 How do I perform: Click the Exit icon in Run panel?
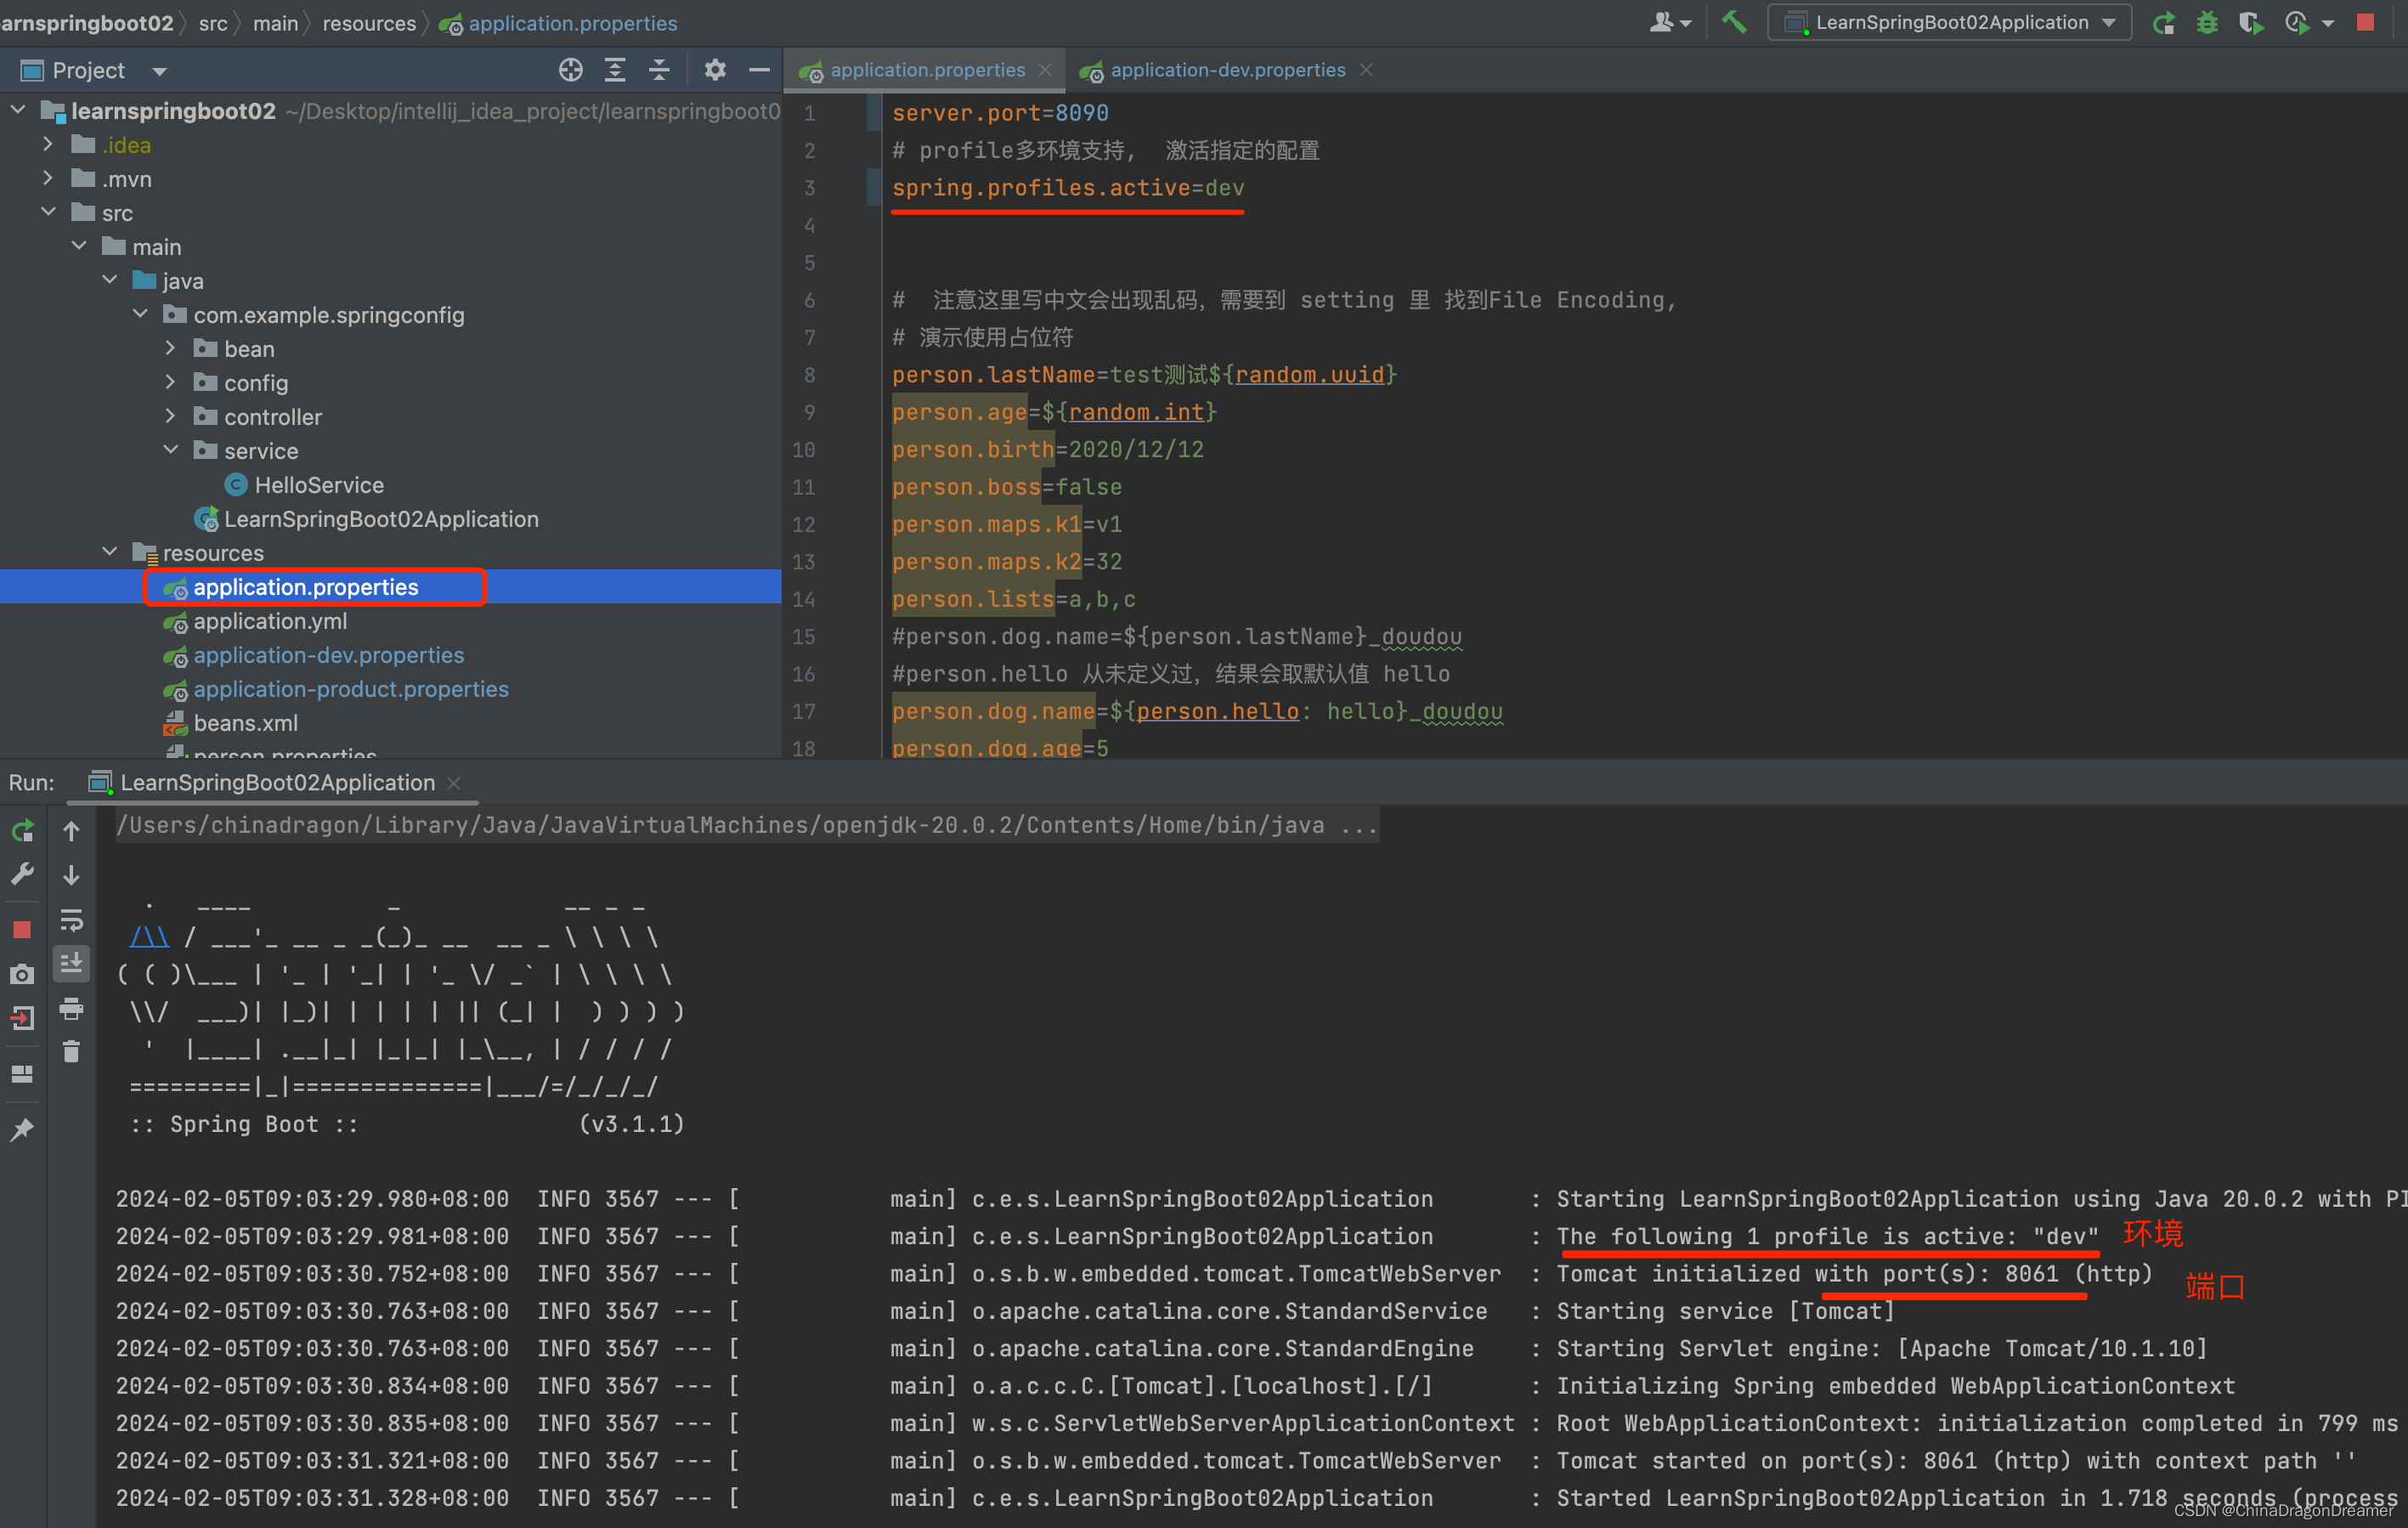pos(22,1018)
